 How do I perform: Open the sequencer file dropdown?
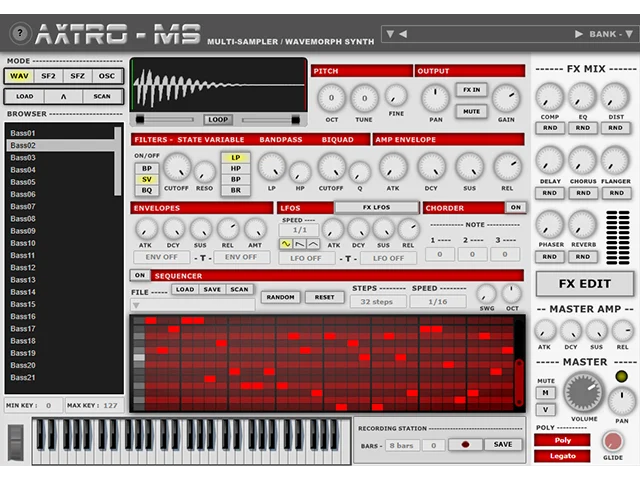click(193, 305)
